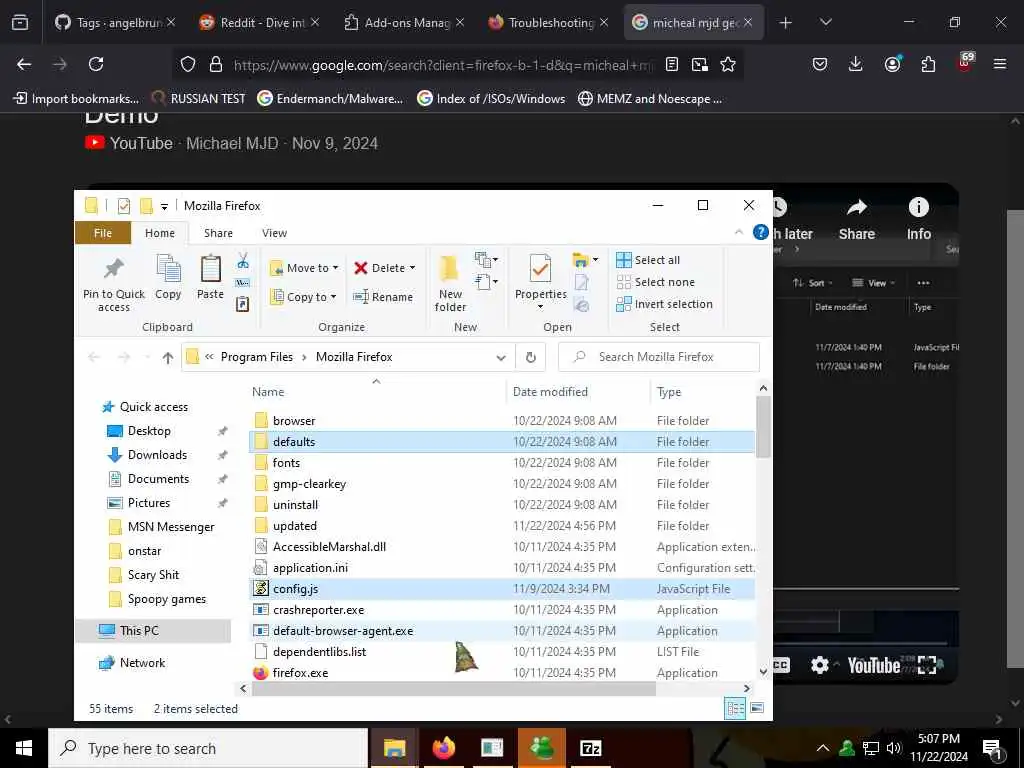The image size is (1024, 768).
Task: Click the horizontal scrollbar in file list
Action: [453, 688]
